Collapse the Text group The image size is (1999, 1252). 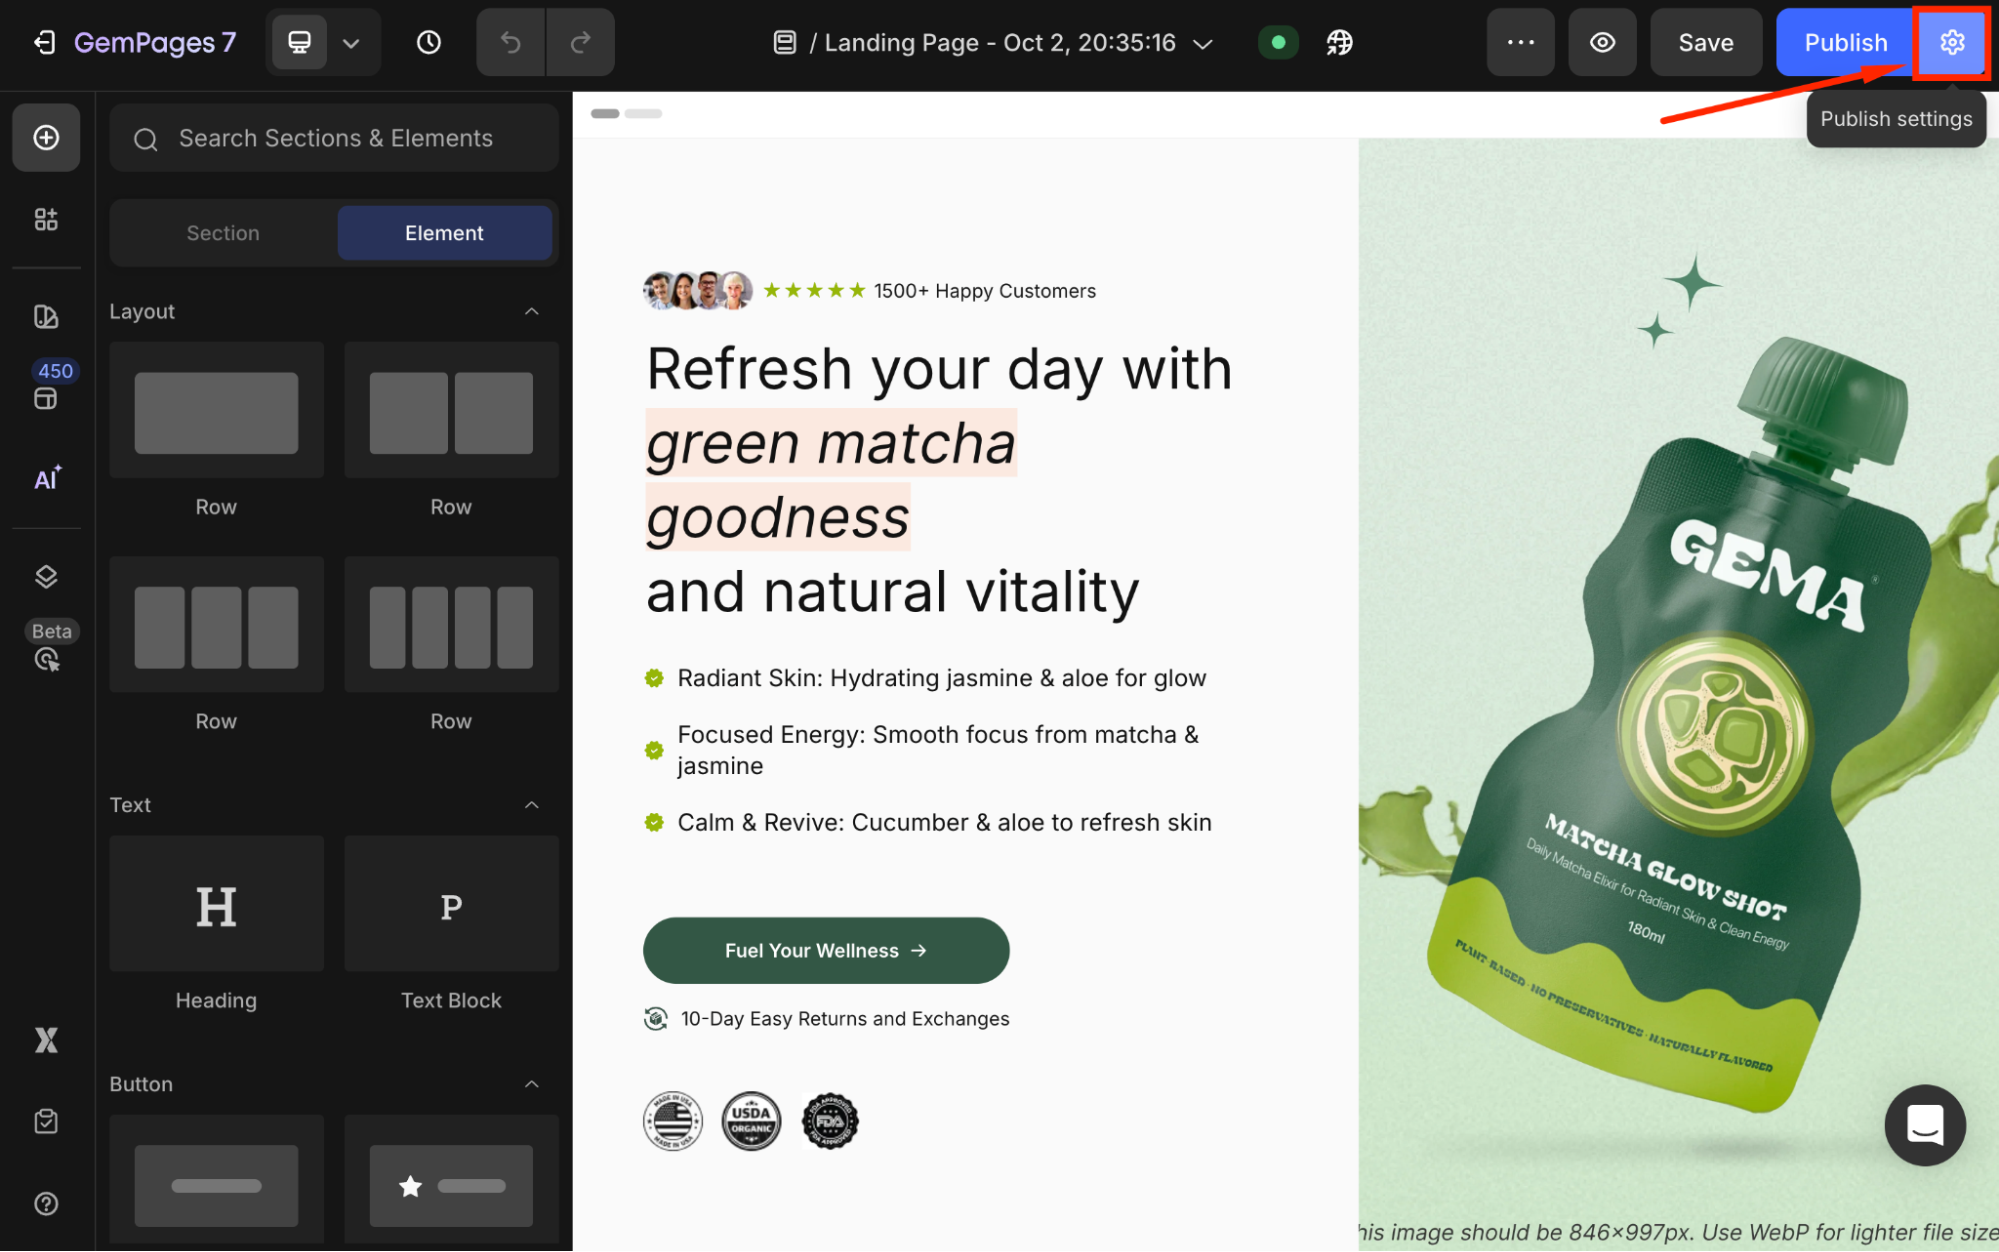tap(532, 804)
